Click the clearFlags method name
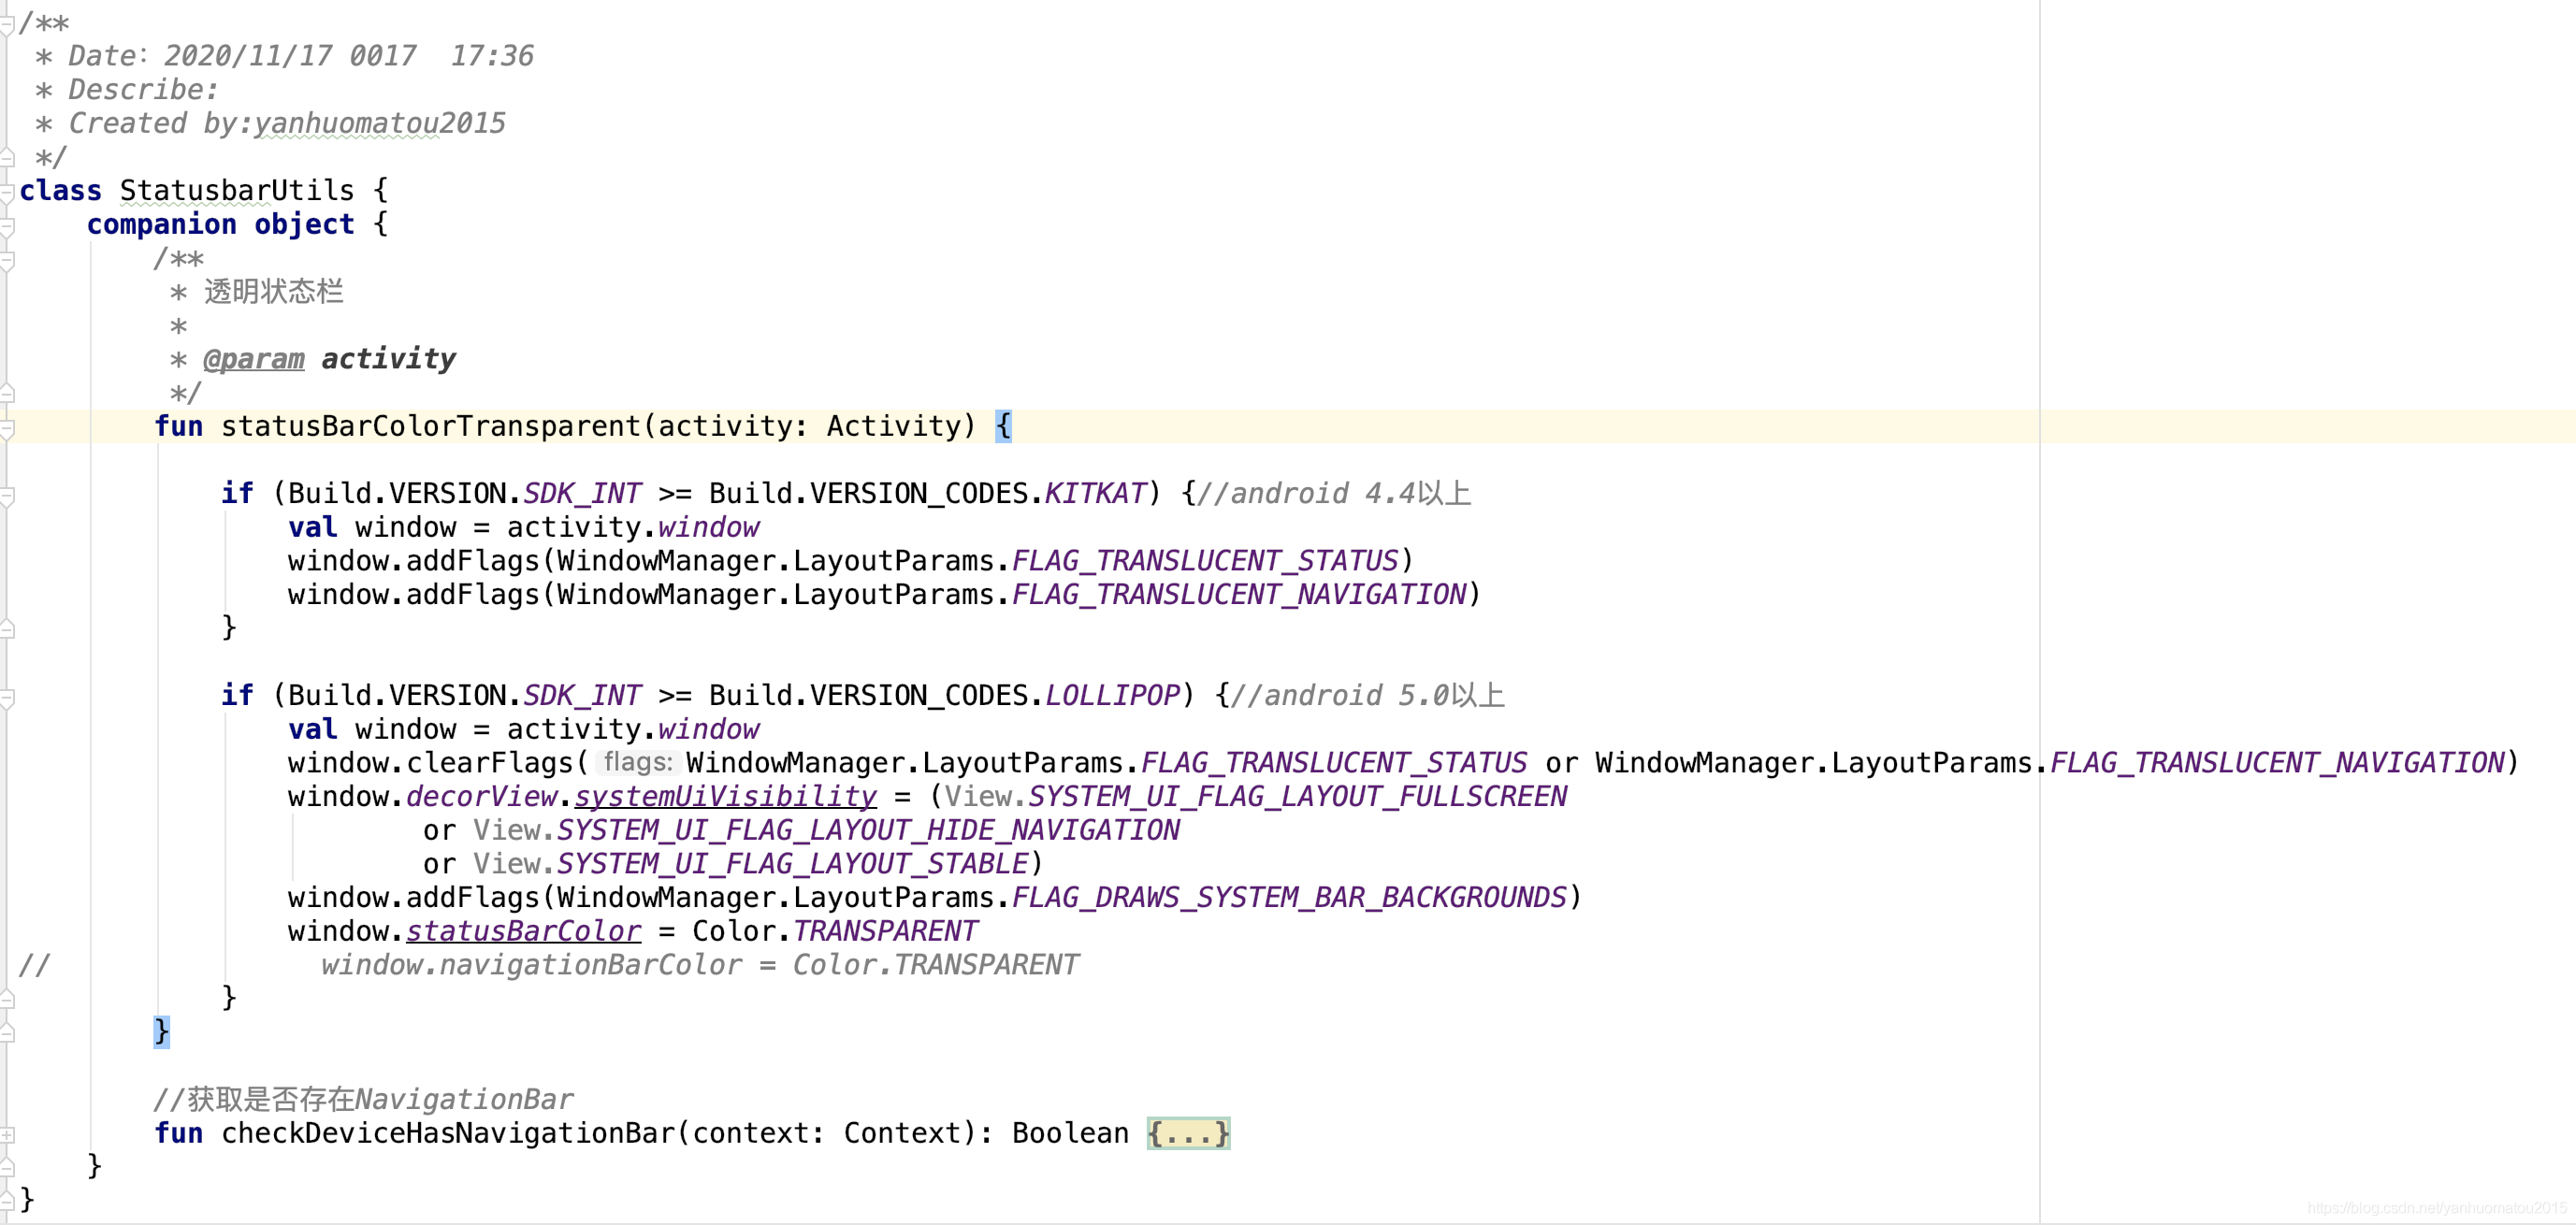Image resolution: width=2576 pixels, height=1225 pixels. 490,763
